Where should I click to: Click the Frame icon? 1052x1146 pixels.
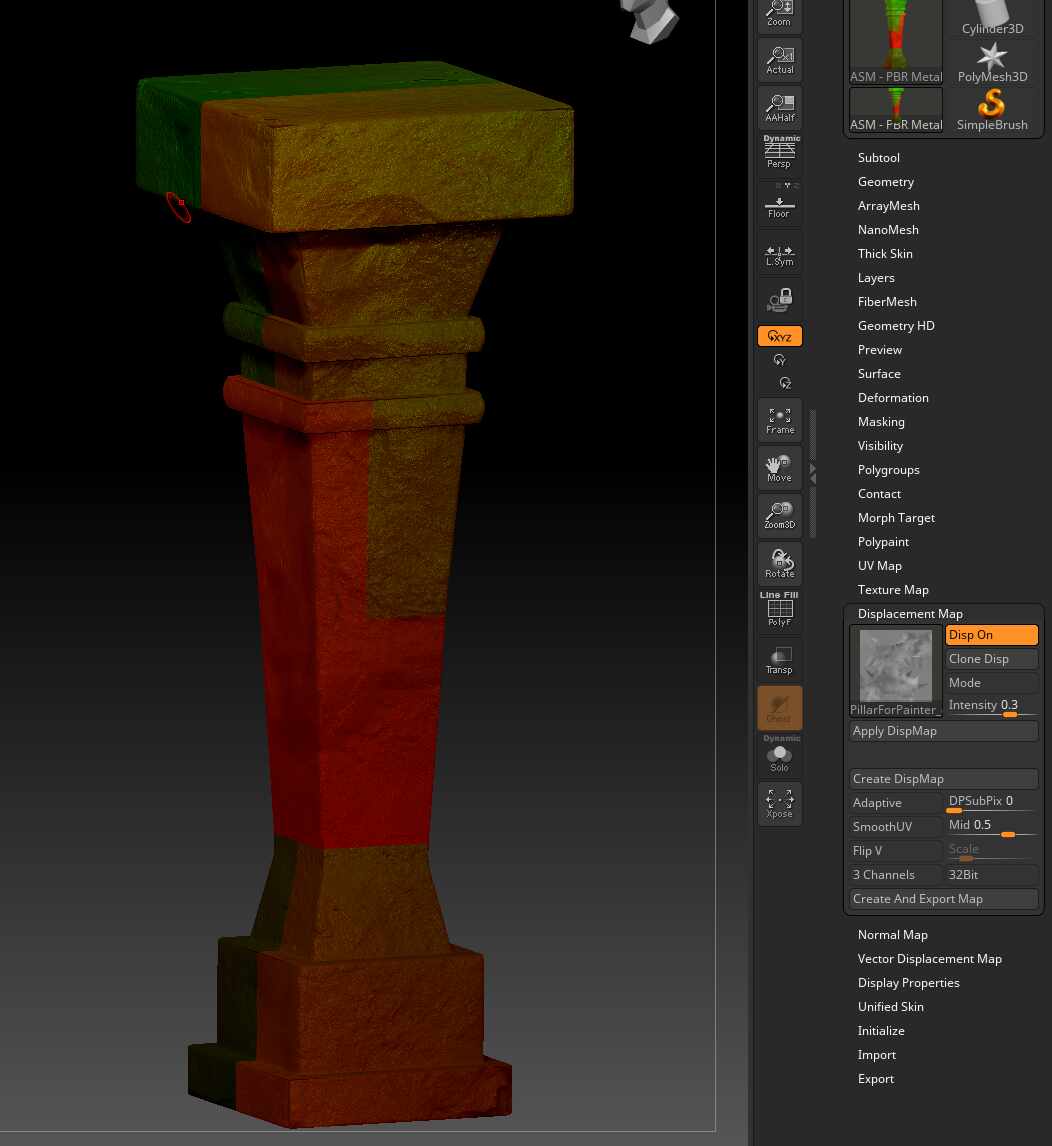[779, 419]
